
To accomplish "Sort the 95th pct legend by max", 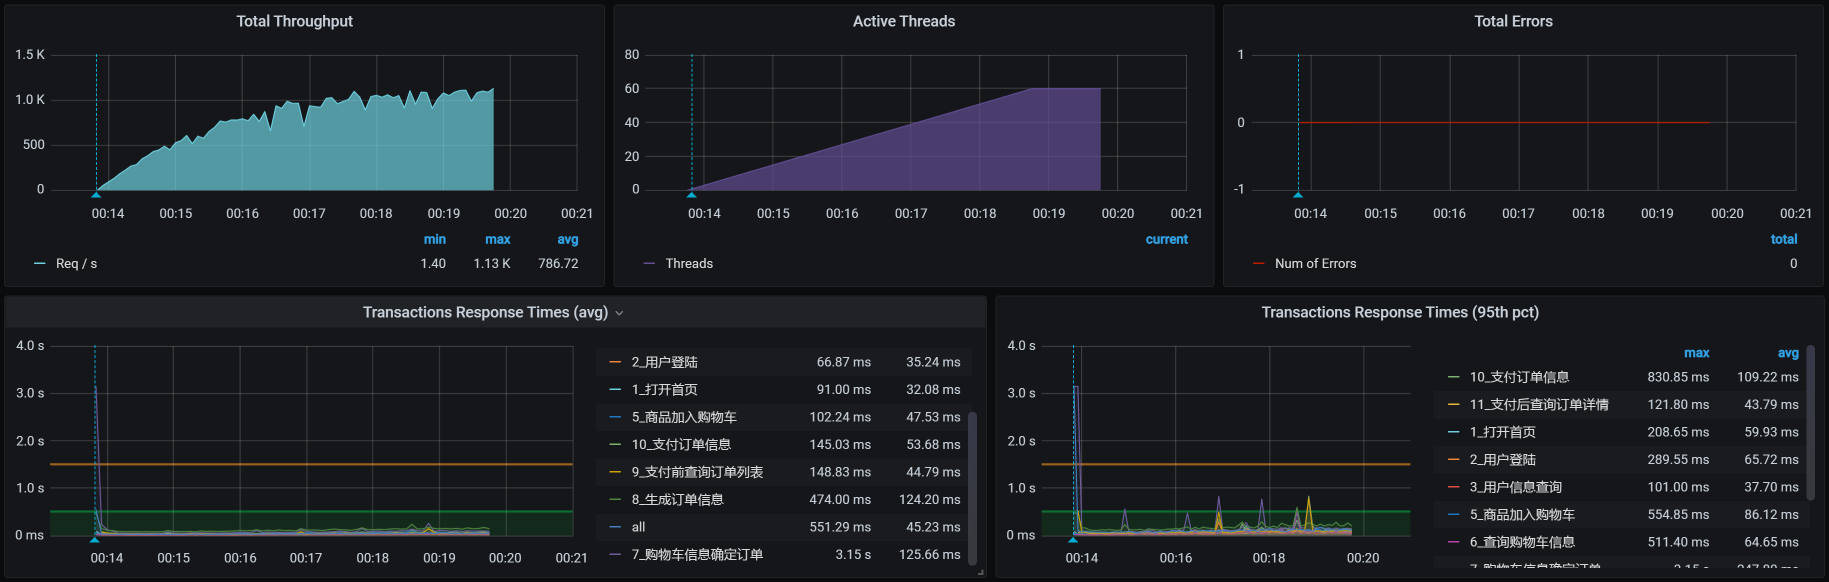I will 1696,353.
